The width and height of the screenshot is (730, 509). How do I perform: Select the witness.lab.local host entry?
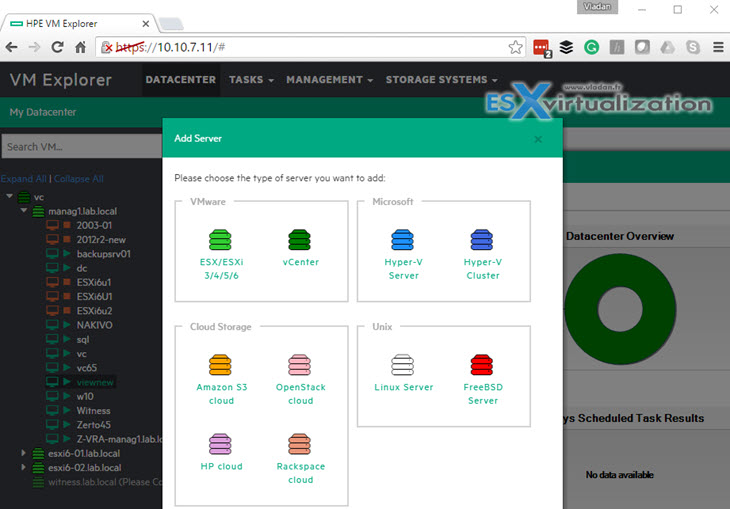105,482
